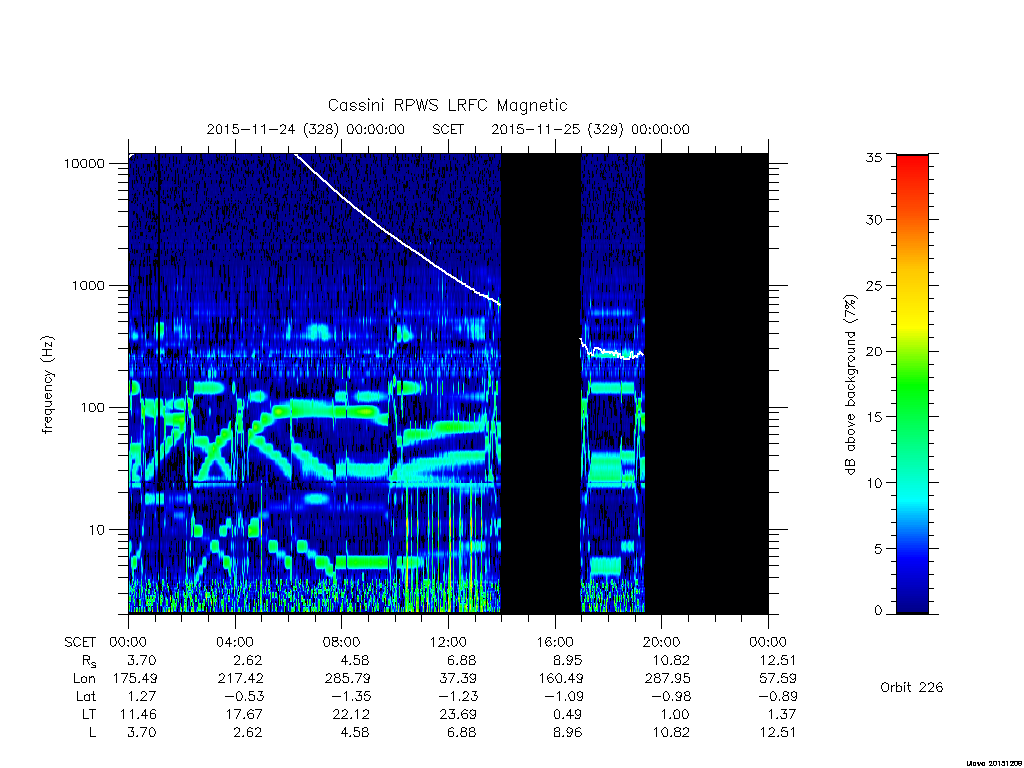Viewport: 1024px width, 768px height.
Task: Click the 5 colorbar tick label
Action: (877, 549)
